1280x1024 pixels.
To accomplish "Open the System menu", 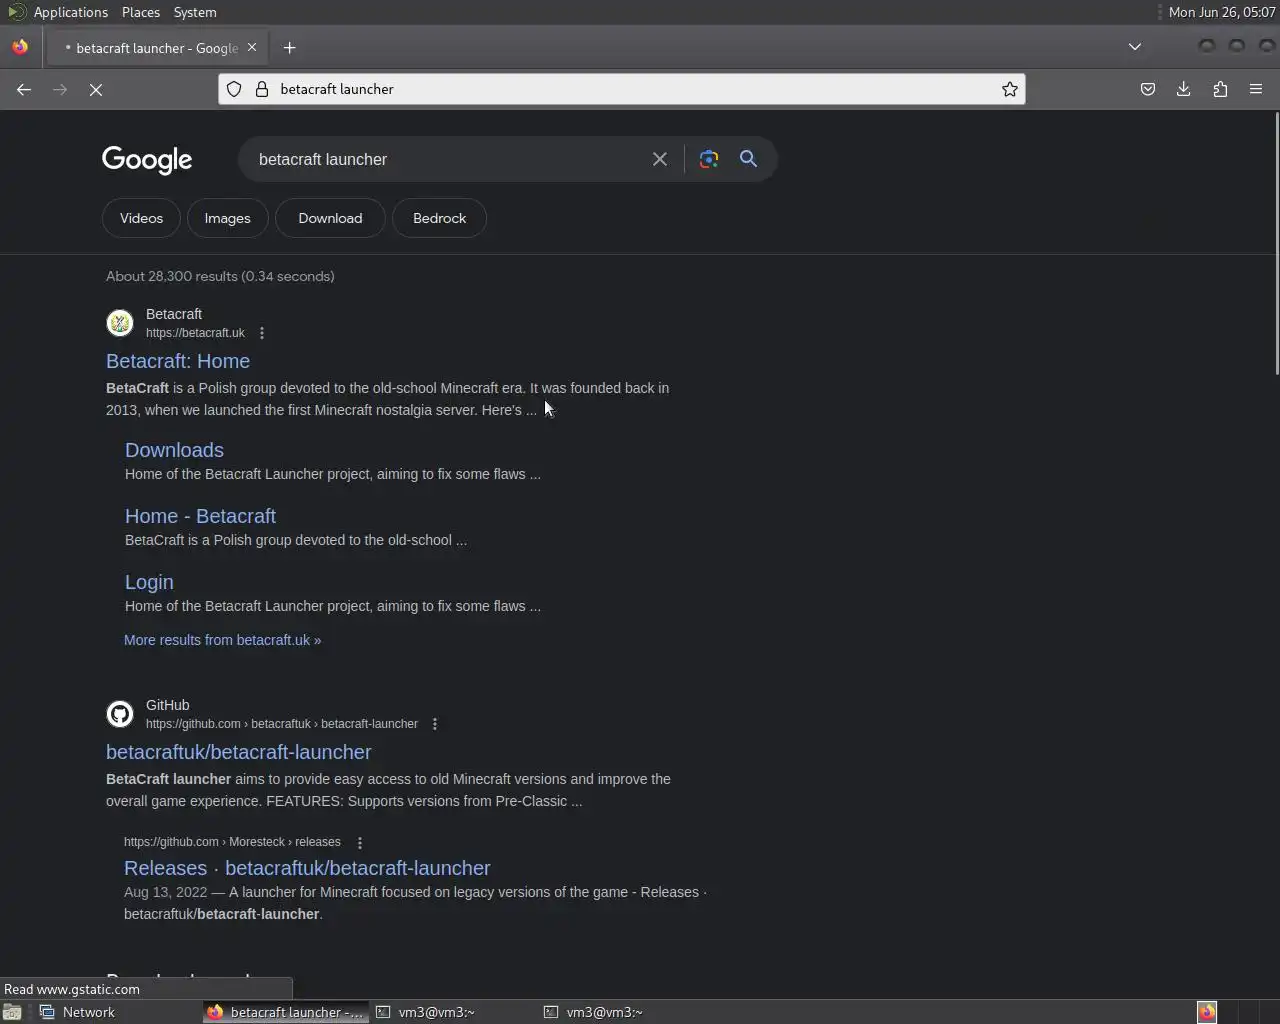I will coord(195,12).
